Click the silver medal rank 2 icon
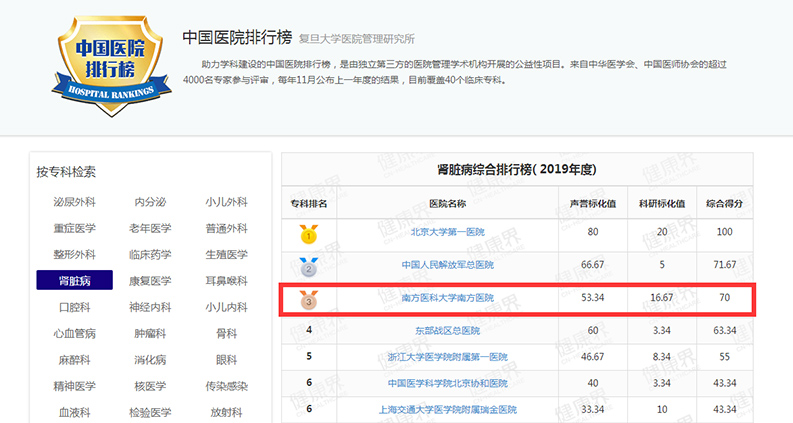793x423 pixels. pyautogui.click(x=309, y=267)
